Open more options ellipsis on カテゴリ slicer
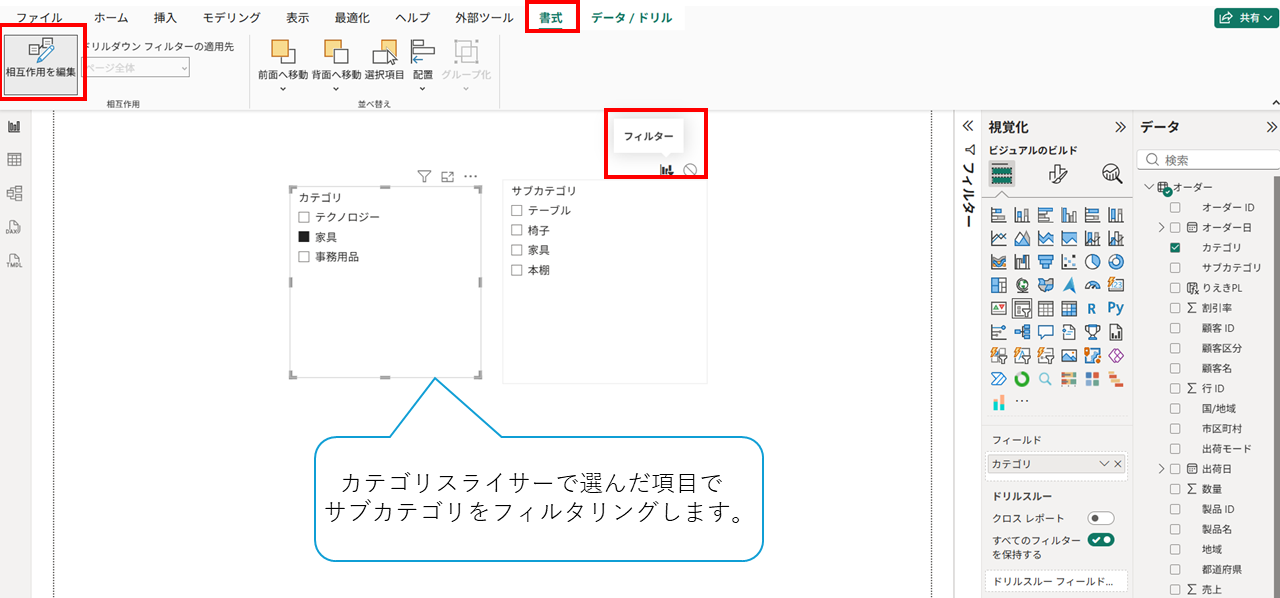The width and height of the screenshot is (1280, 598). tap(470, 177)
